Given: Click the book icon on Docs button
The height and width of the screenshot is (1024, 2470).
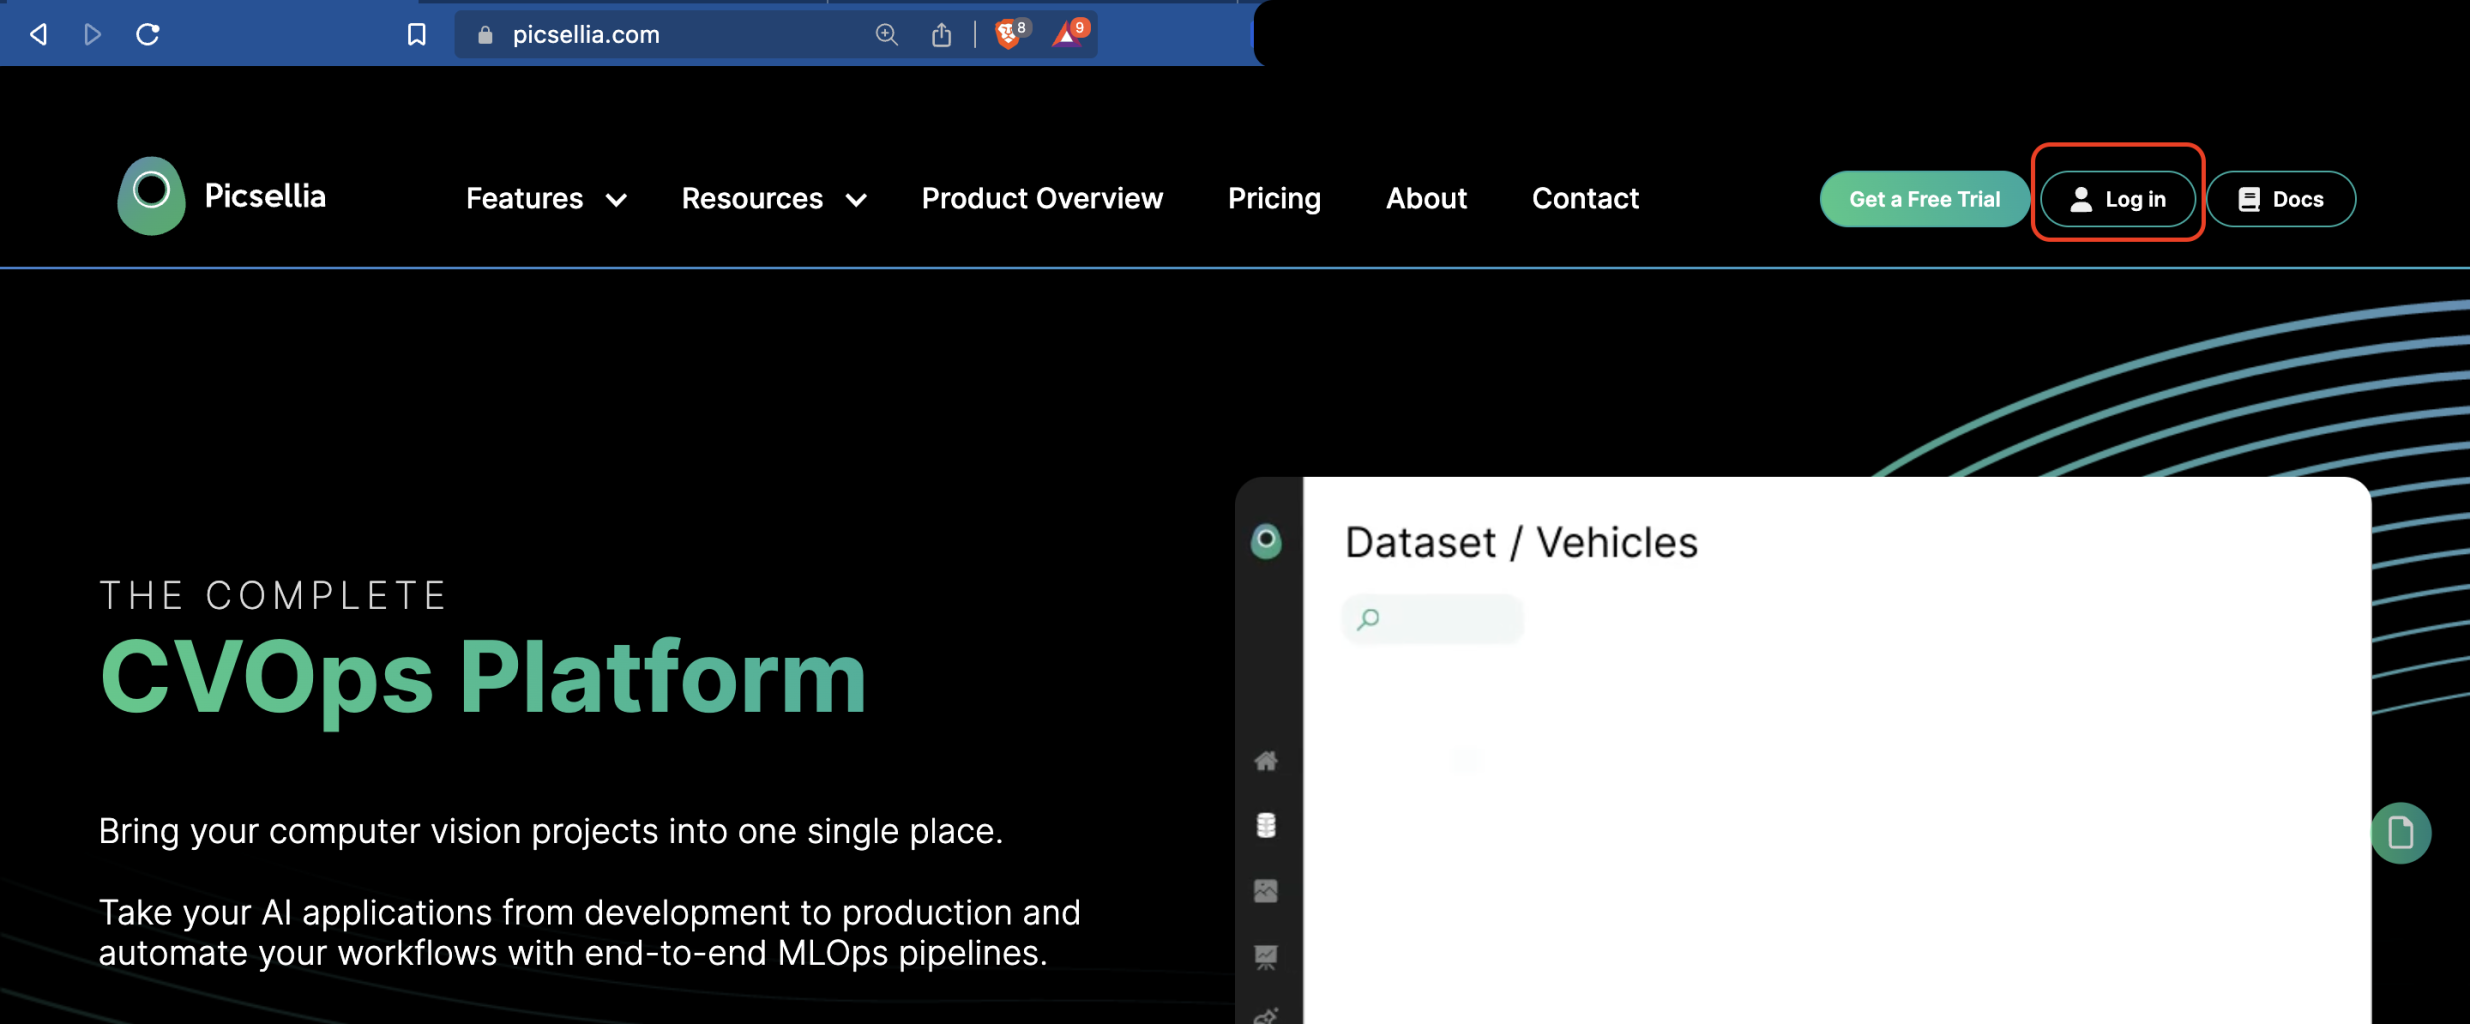Looking at the screenshot, I should [x=2249, y=199].
